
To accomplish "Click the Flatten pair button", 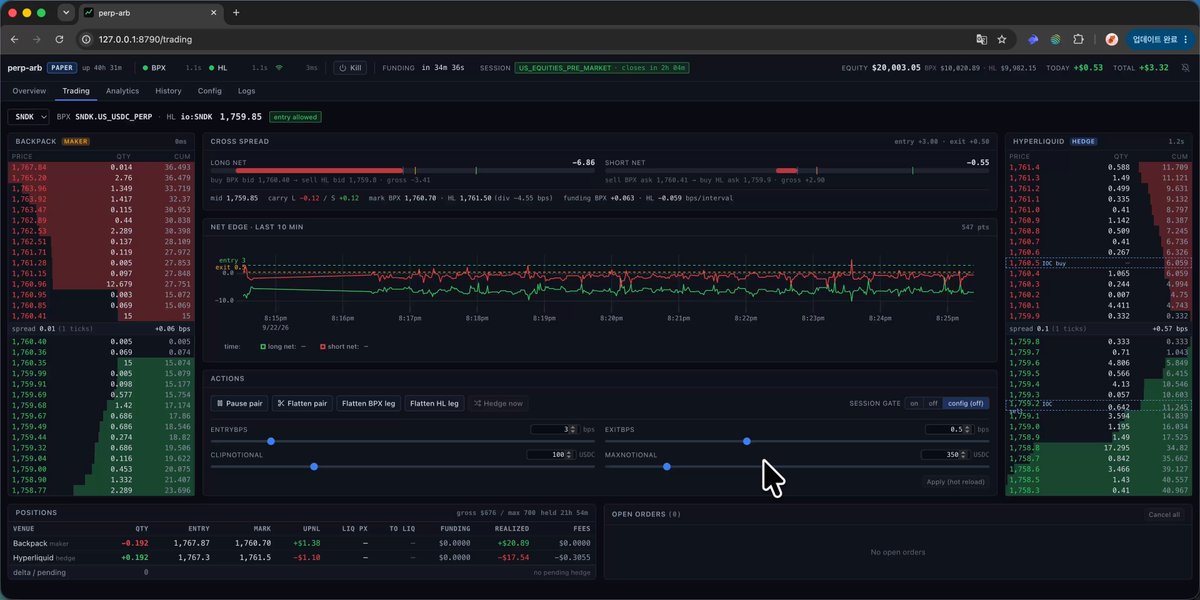I will [x=302, y=403].
